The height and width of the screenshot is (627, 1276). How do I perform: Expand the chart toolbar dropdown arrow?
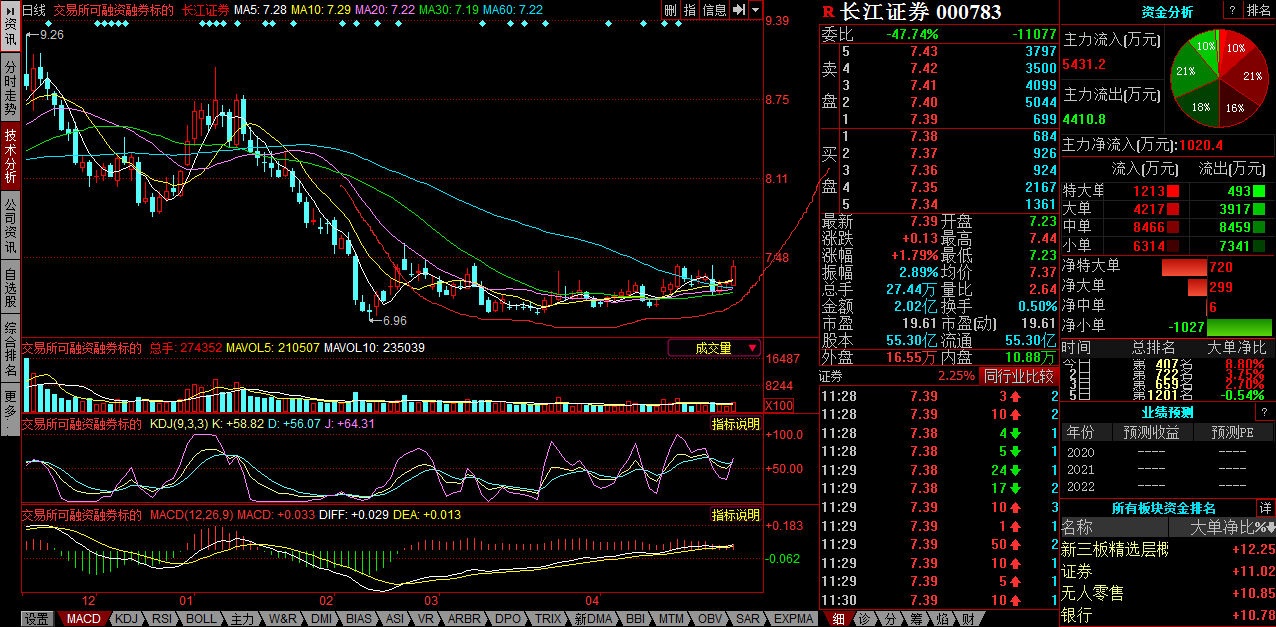pos(755,10)
